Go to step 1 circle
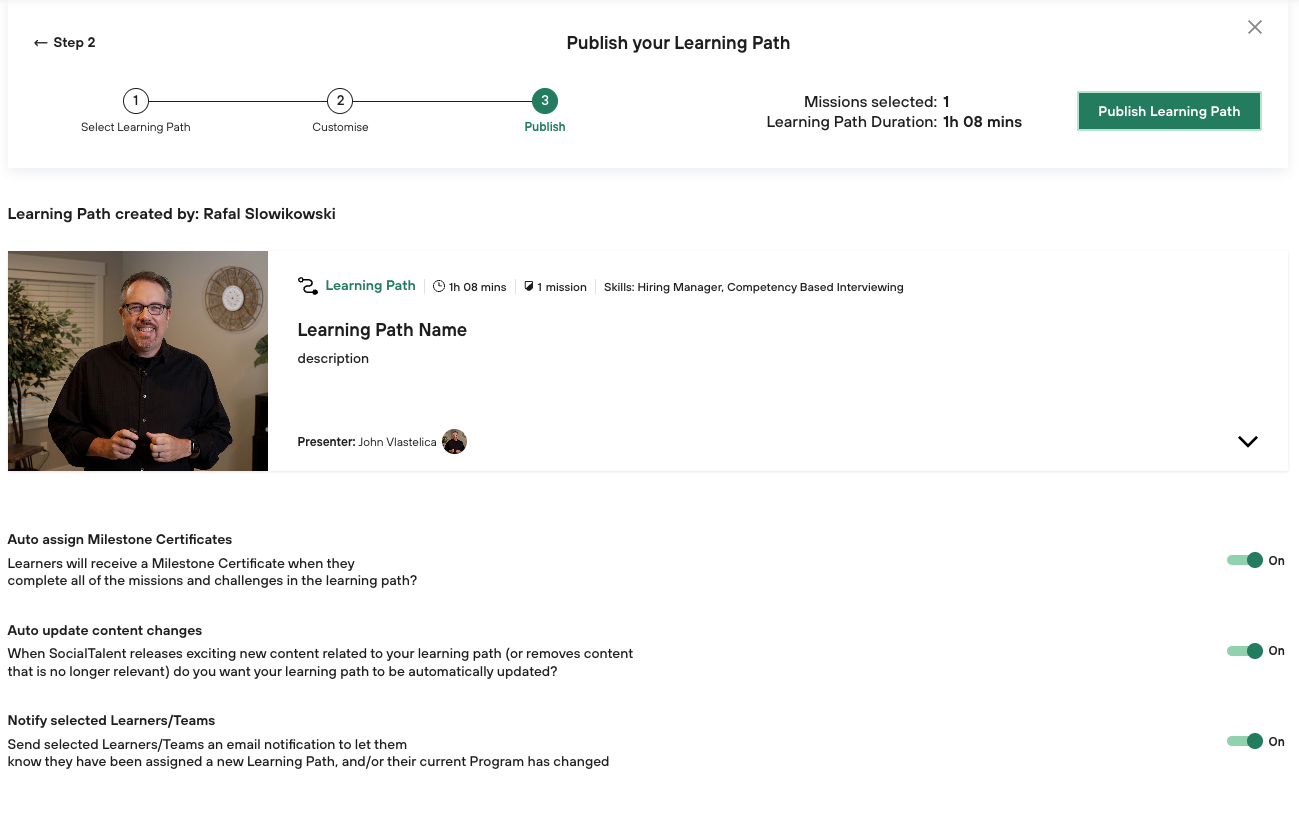This screenshot has height=819, width=1299. 135,101
